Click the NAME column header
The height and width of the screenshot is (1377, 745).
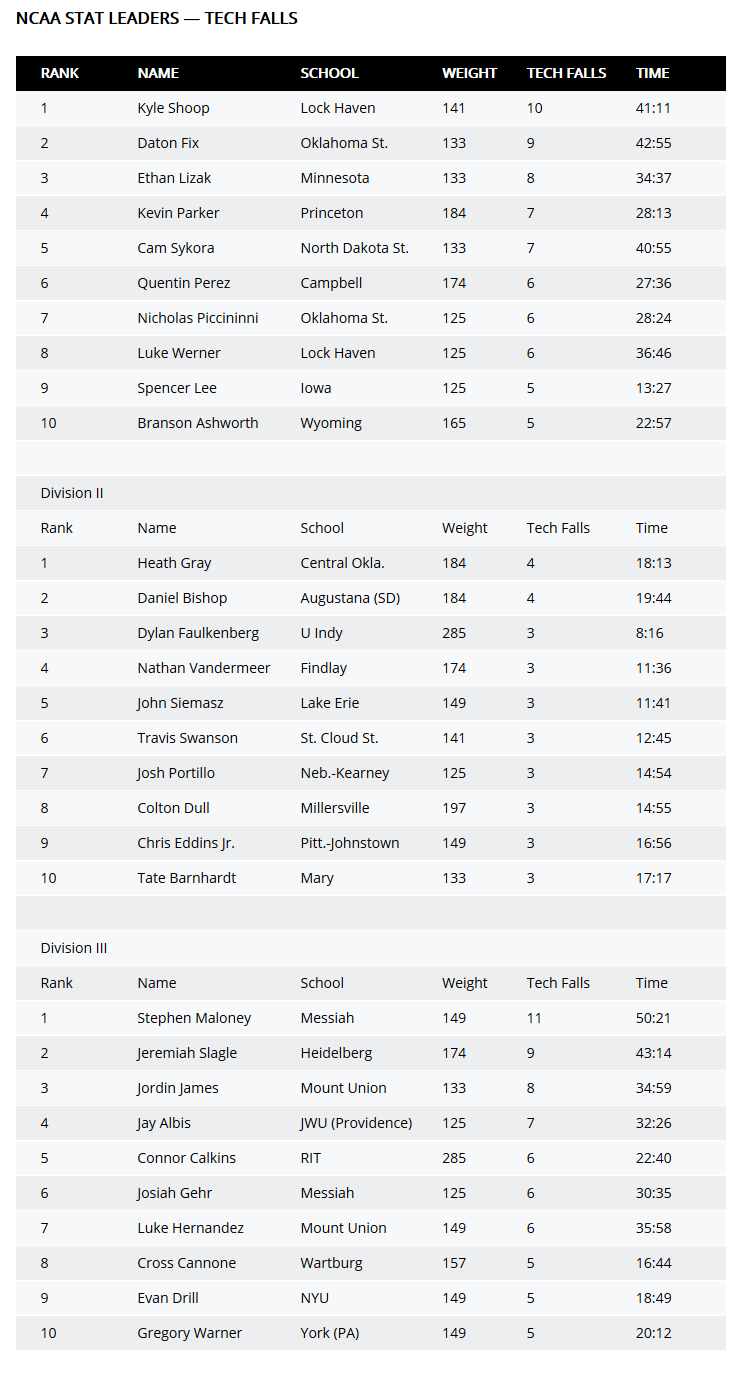(x=158, y=73)
